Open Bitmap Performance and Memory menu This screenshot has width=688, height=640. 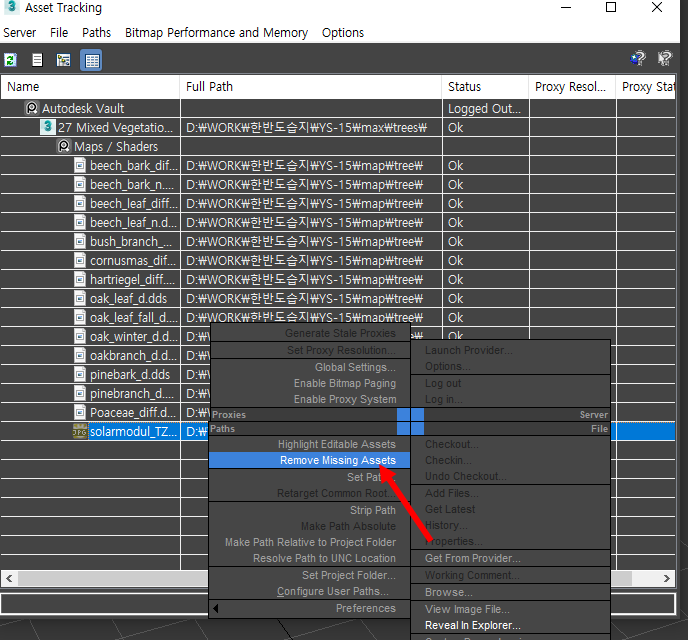(x=216, y=32)
